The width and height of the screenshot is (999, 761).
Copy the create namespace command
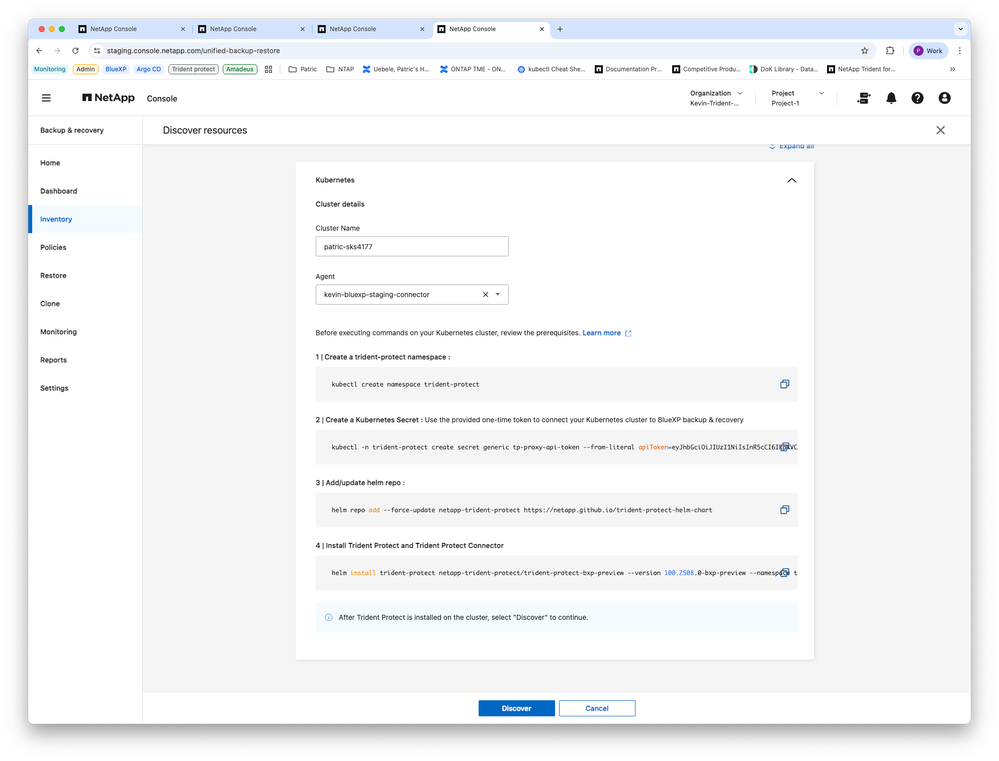point(784,384)
